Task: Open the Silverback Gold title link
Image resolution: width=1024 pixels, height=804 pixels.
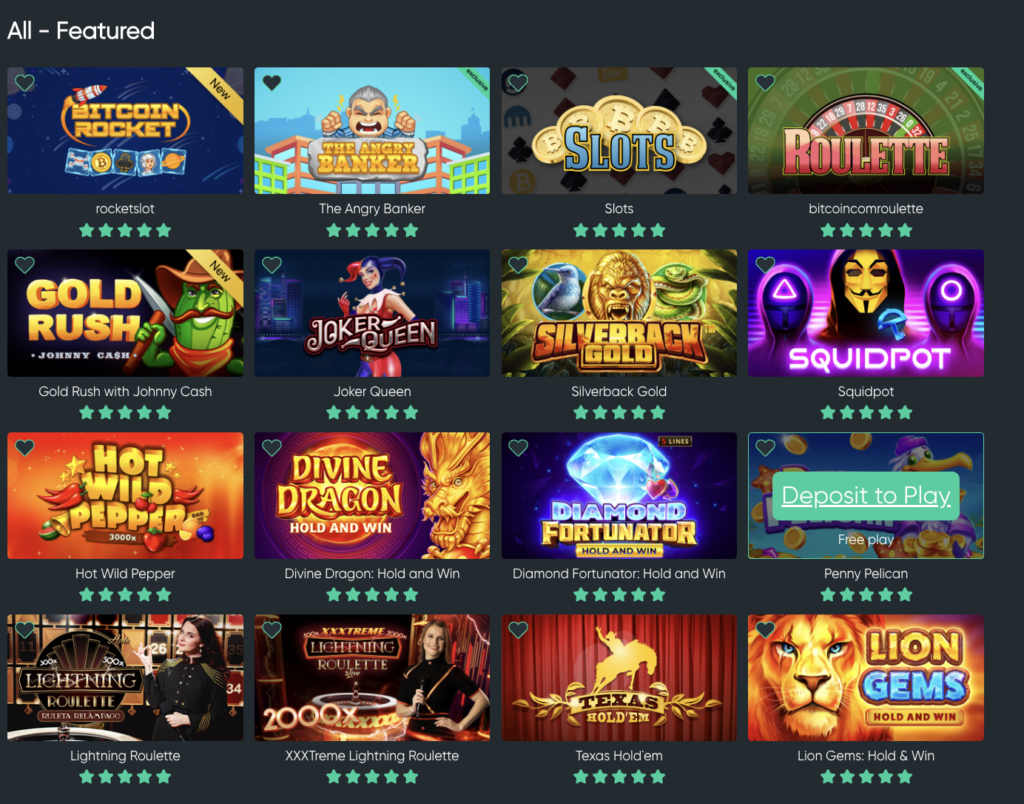Action: click(x=619, y=391)
